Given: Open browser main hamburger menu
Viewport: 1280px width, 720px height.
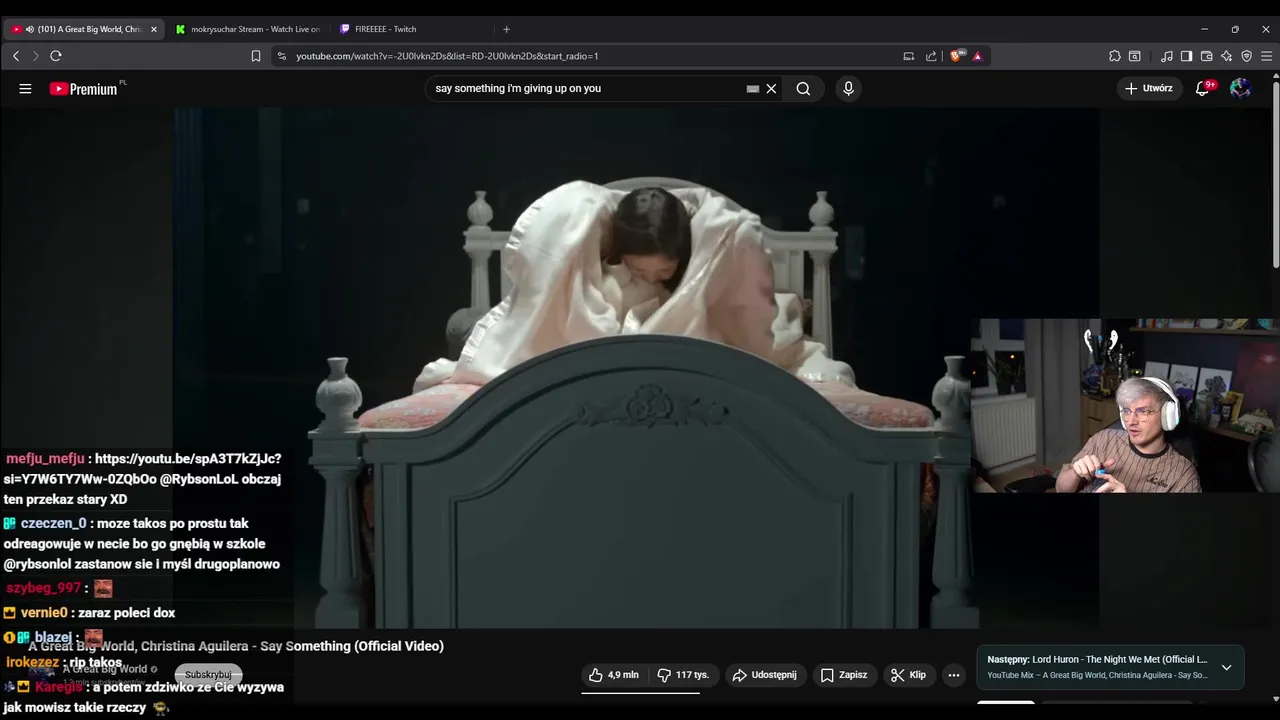Looking at the screenshot, I should (1267, 56).
